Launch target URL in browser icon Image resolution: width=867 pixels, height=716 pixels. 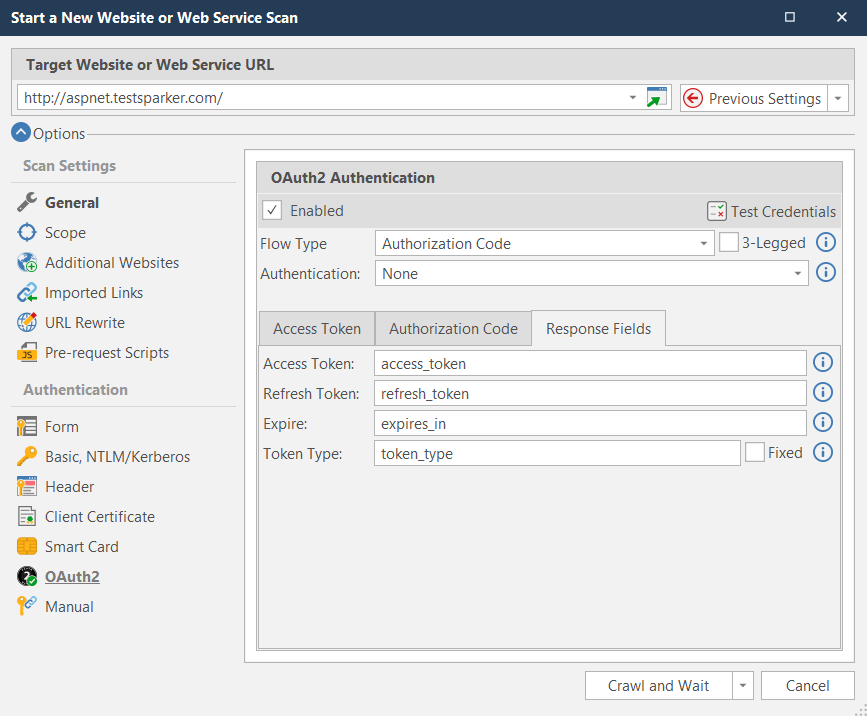pos(658,98)
